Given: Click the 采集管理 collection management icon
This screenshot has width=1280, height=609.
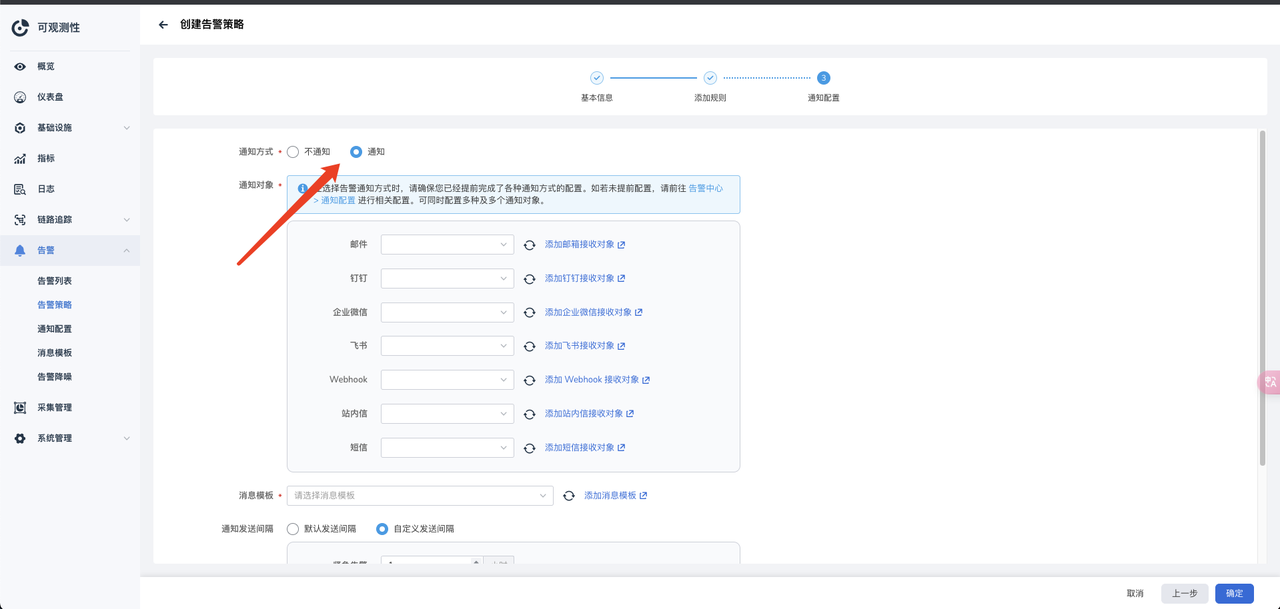Looking at the screenshot, I should pyautogui.click(x=19, y=406).
